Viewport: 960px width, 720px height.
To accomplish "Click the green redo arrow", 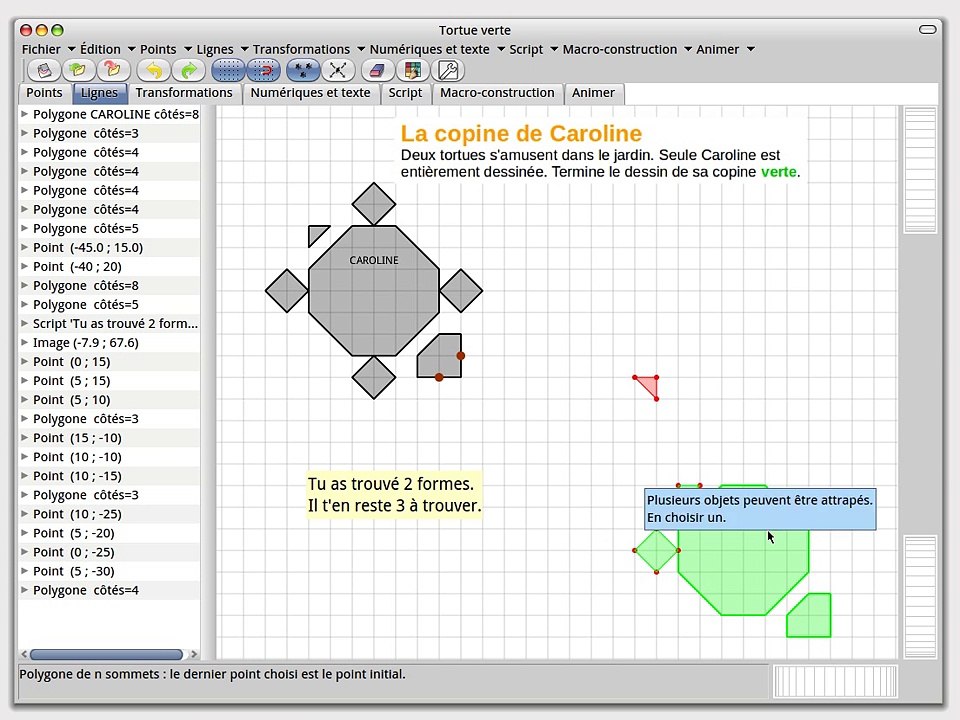I will click(x=189, y=70).
